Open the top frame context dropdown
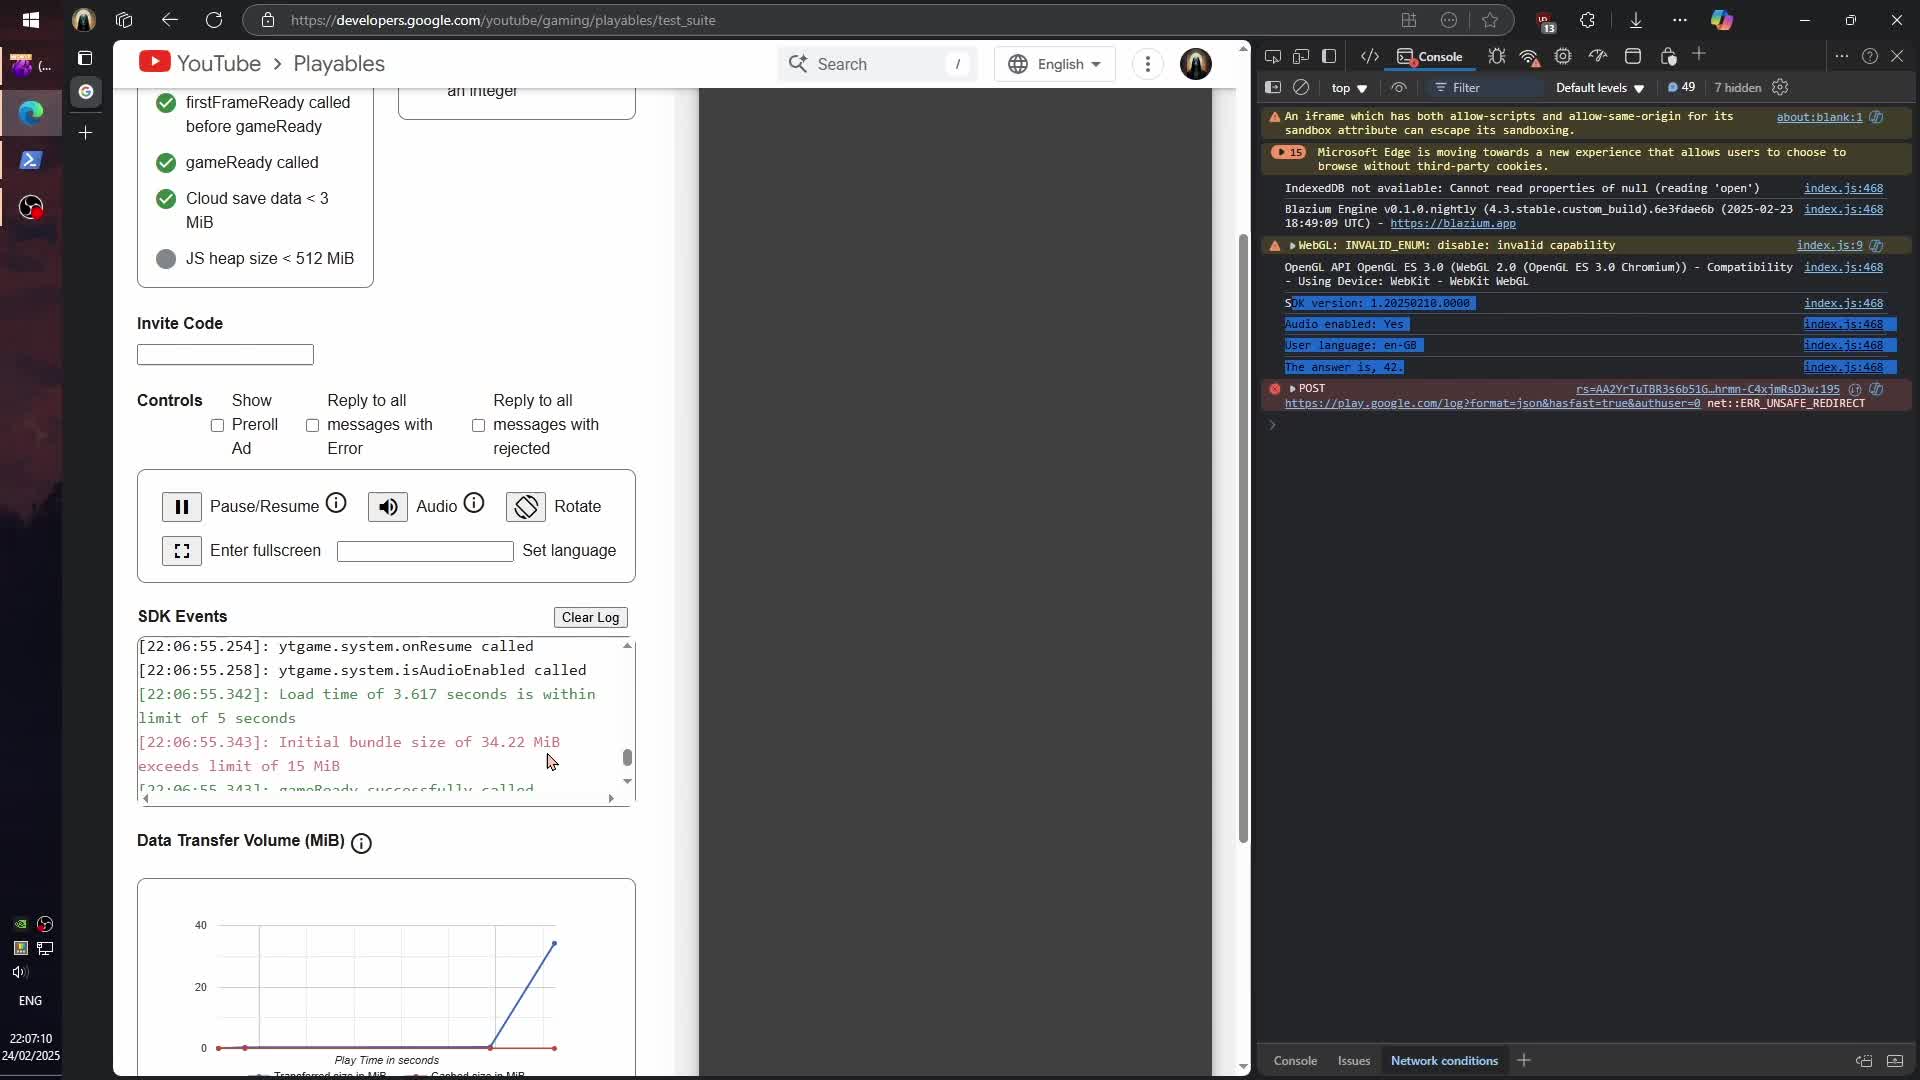Viewport: 1920px width, 1080px height. coord(1348,88)
